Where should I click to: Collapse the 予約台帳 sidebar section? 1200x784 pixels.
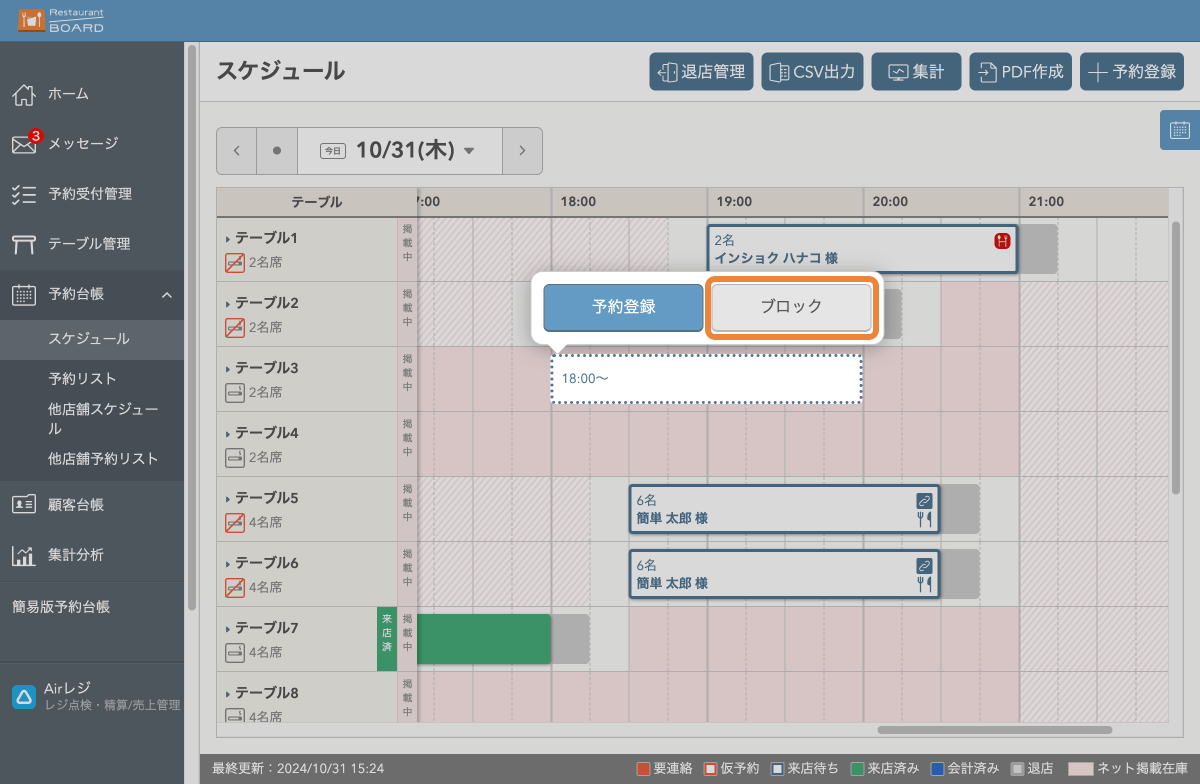pos(167,295)
